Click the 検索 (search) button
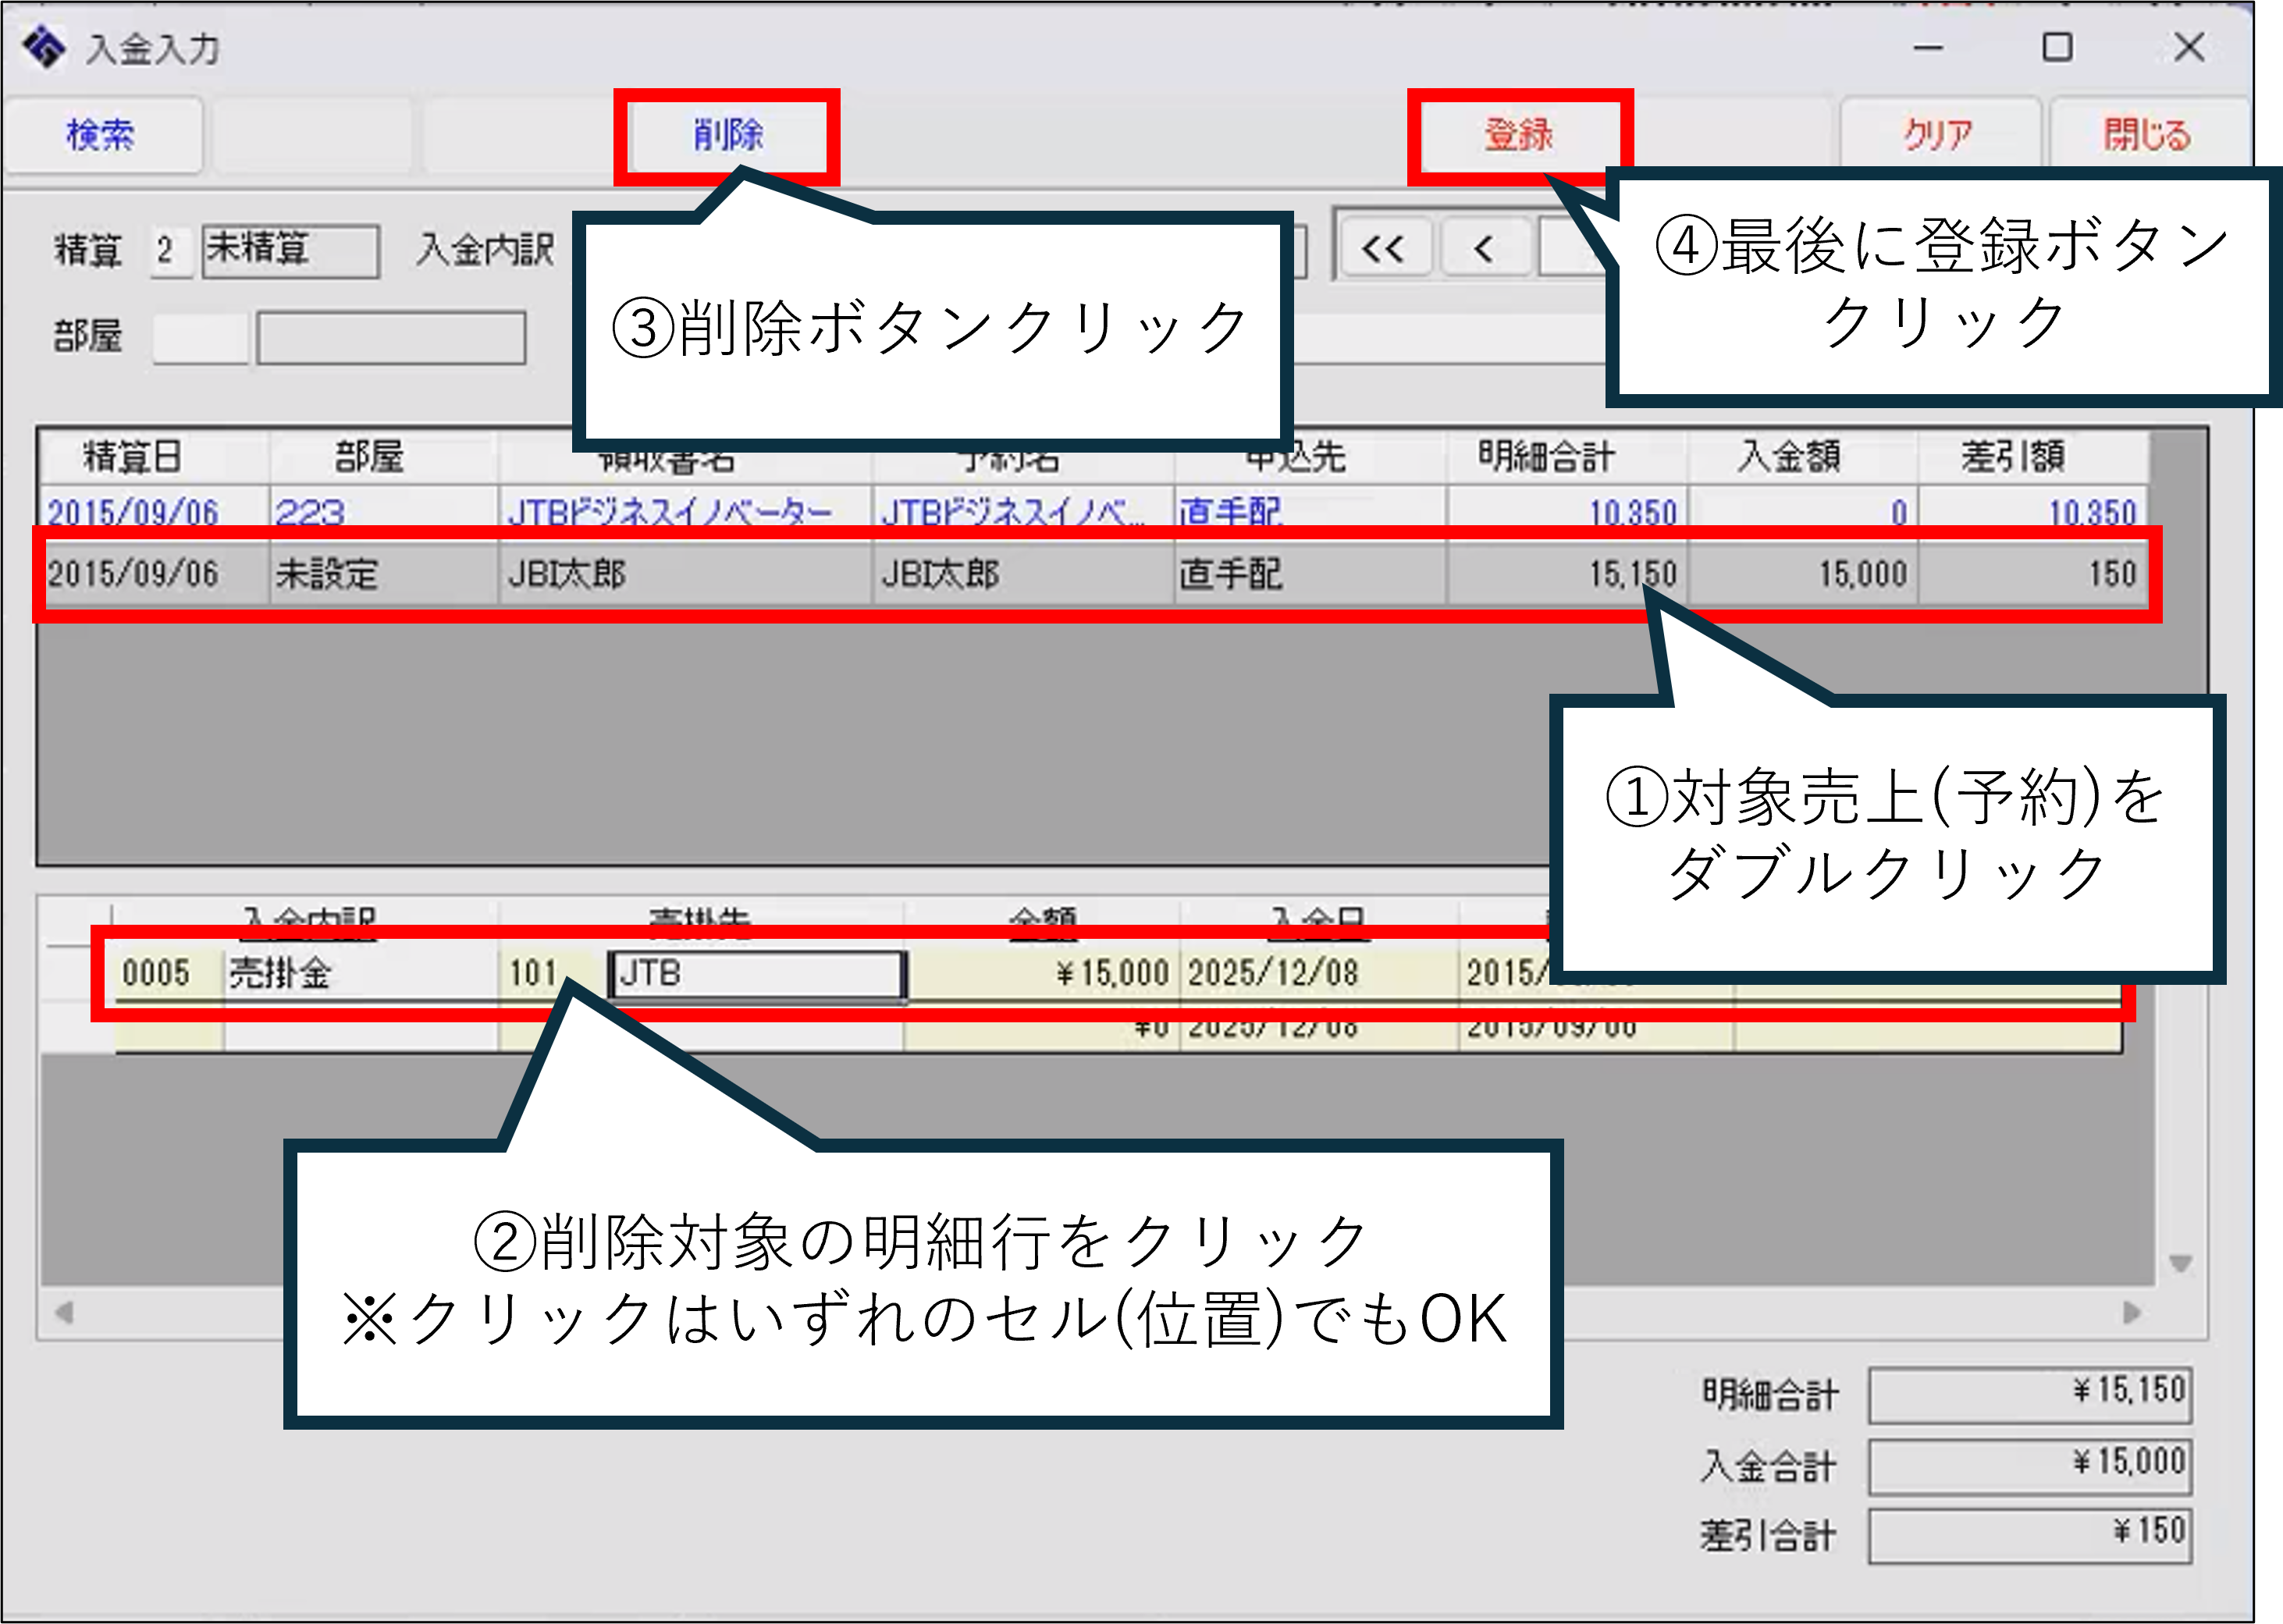The width and height of the screenshot is (2283, 1624). [101, 134]
